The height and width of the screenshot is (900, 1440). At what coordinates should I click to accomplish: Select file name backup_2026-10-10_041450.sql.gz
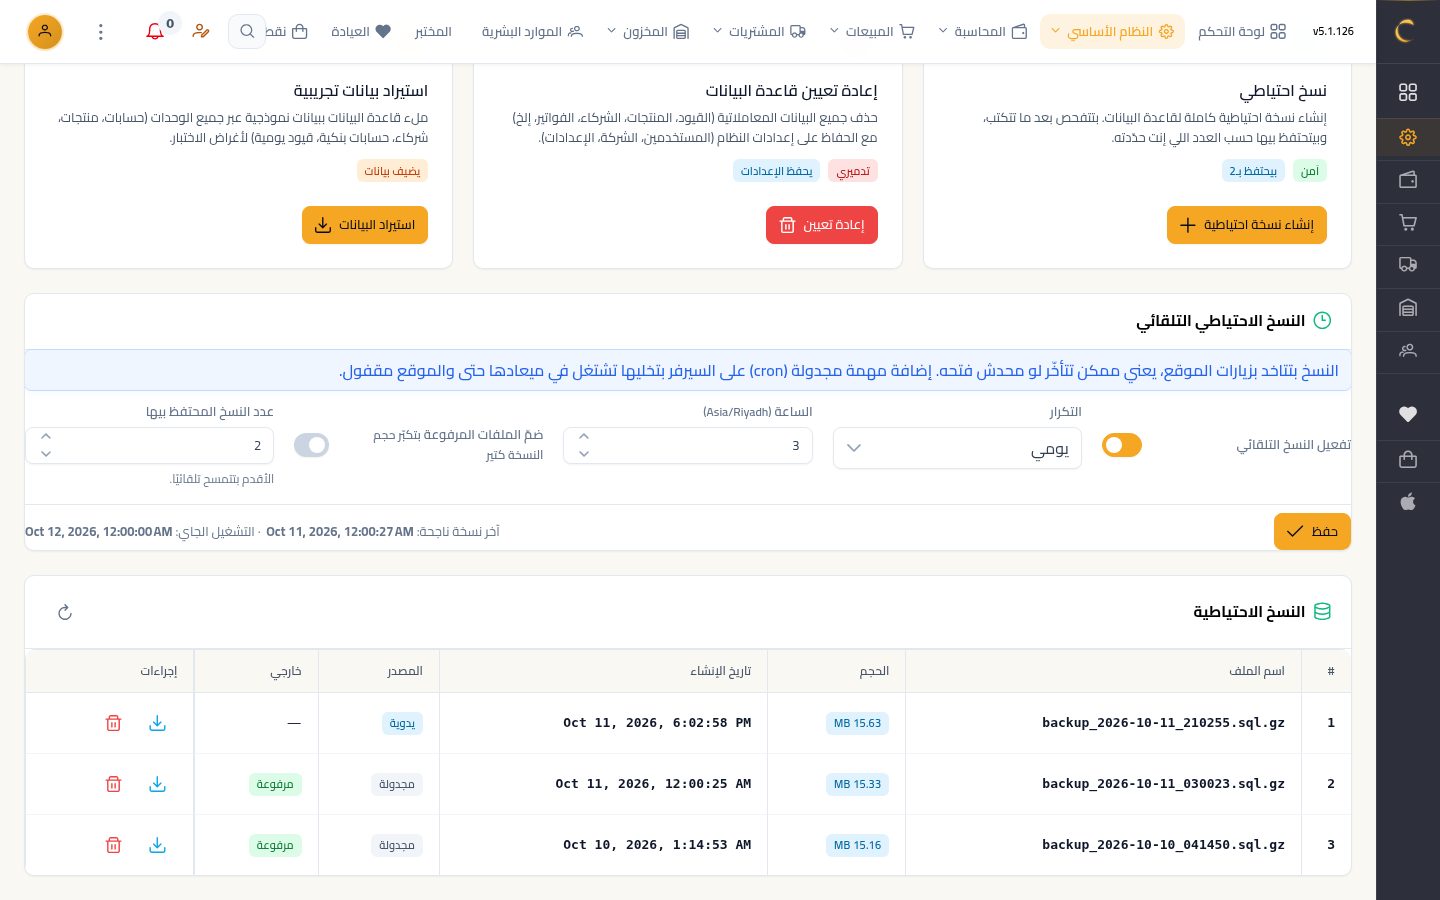1163,845
